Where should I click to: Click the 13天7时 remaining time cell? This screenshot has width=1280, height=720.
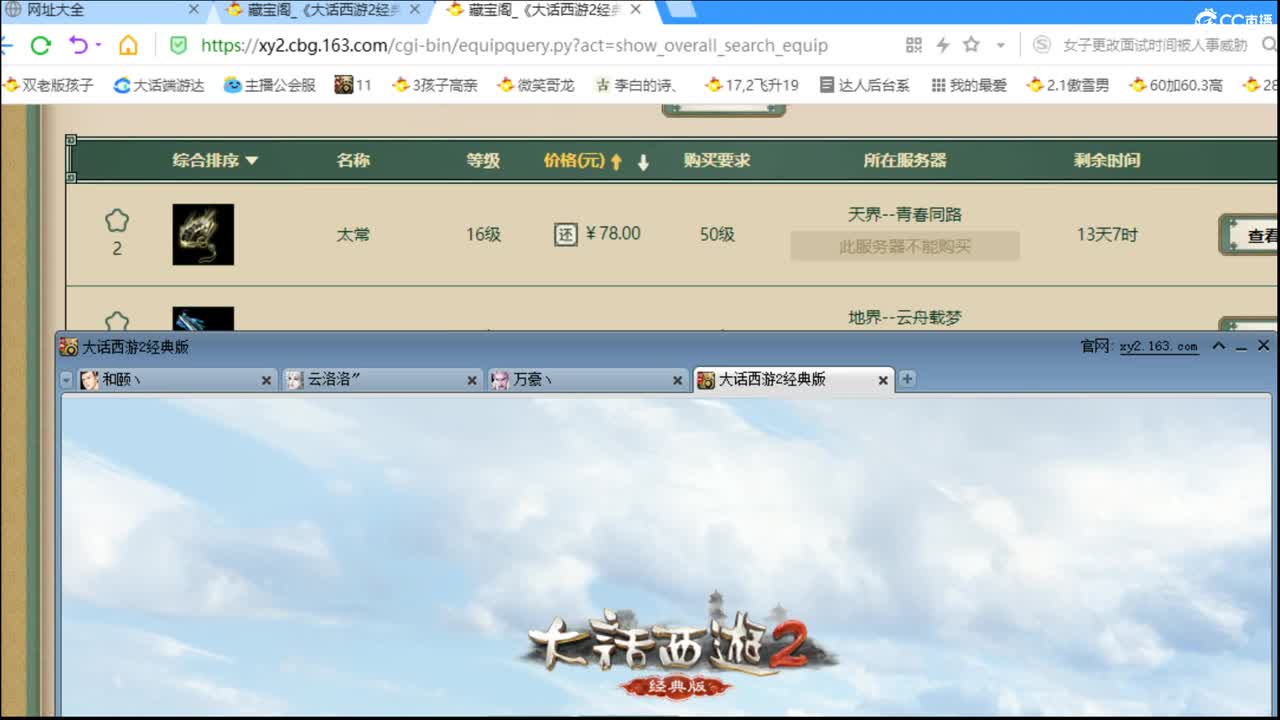coord(1107,234)
